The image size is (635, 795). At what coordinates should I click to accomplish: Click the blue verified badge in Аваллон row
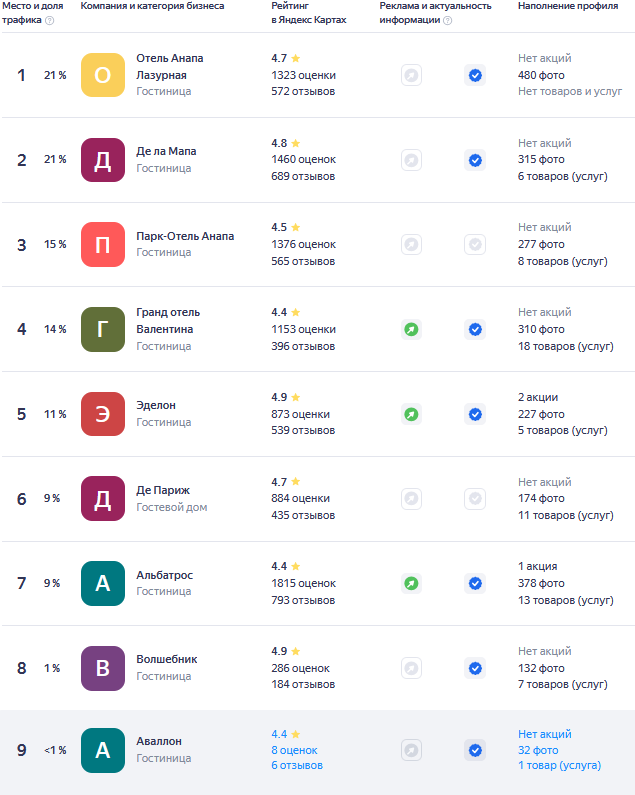coord(475,750)
